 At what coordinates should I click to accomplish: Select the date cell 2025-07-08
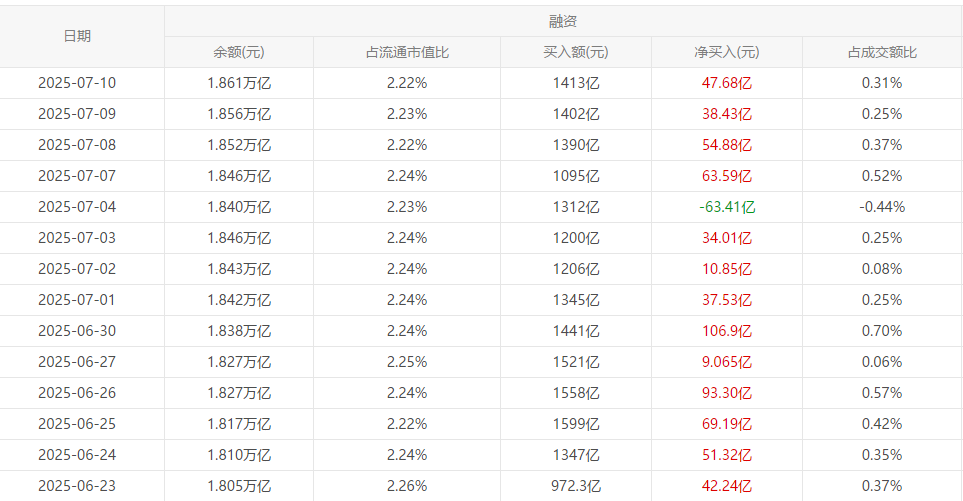[x=77, y=145]
